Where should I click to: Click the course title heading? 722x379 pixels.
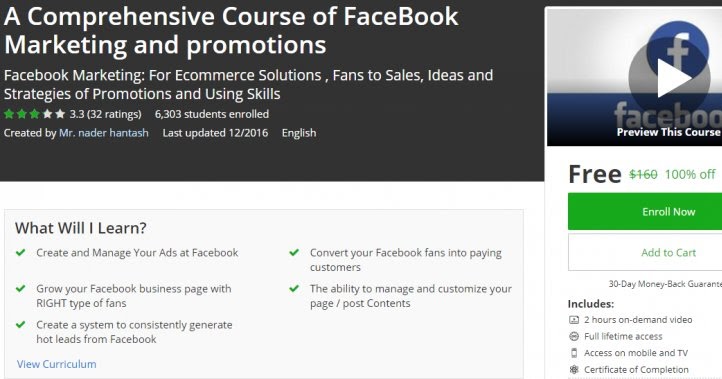point(231,30)
